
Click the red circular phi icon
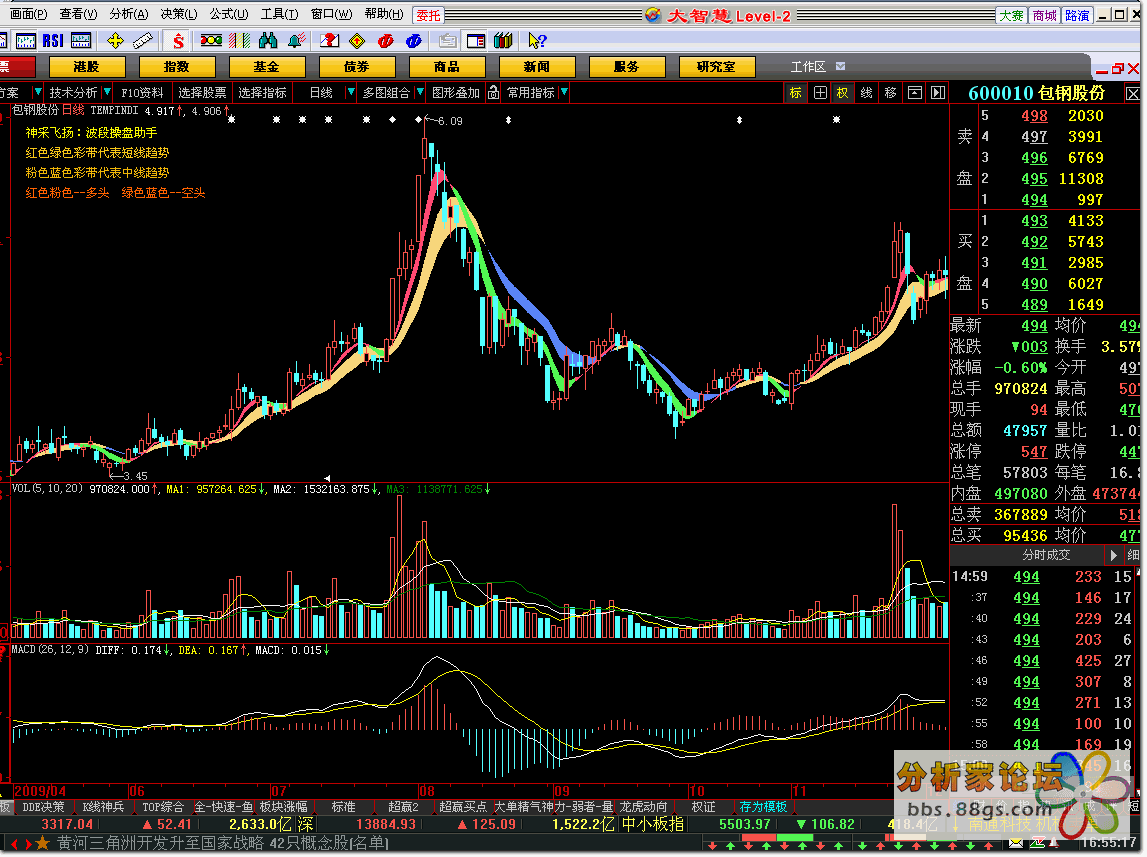(x=386, y=41)
